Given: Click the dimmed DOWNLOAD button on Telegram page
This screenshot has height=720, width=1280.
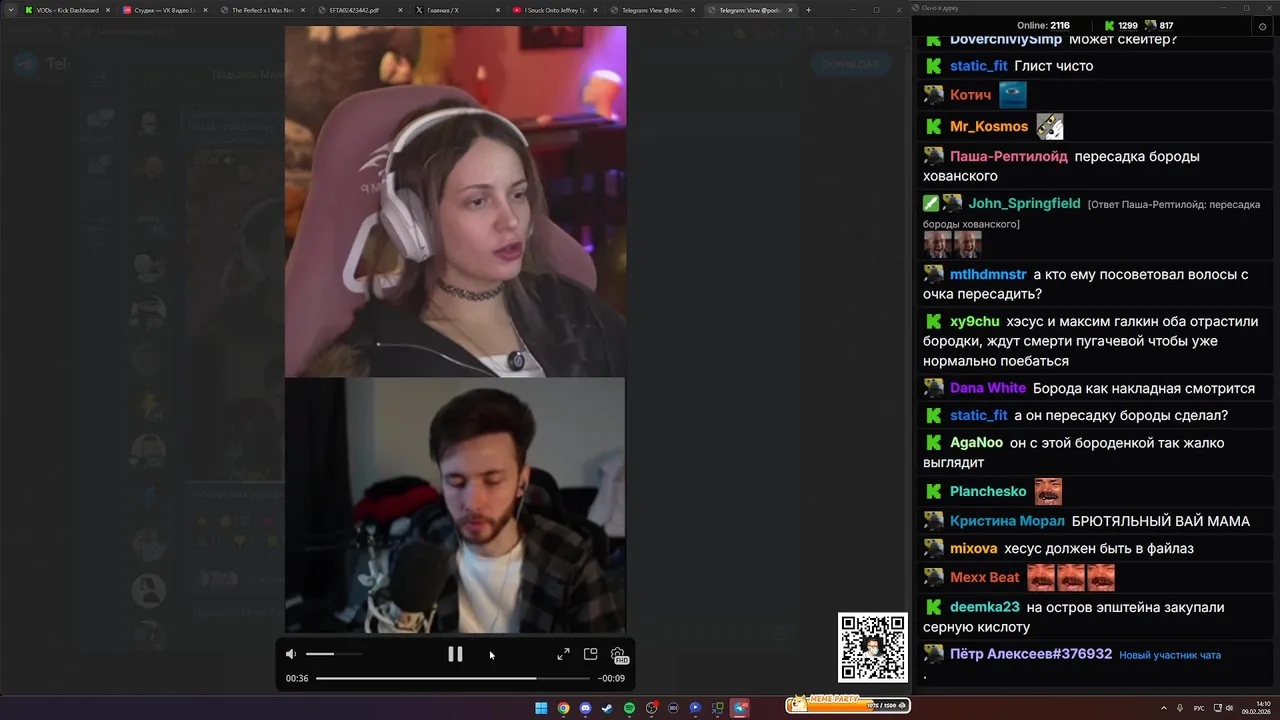Looking at the screenshot, I should pos(850,64).
